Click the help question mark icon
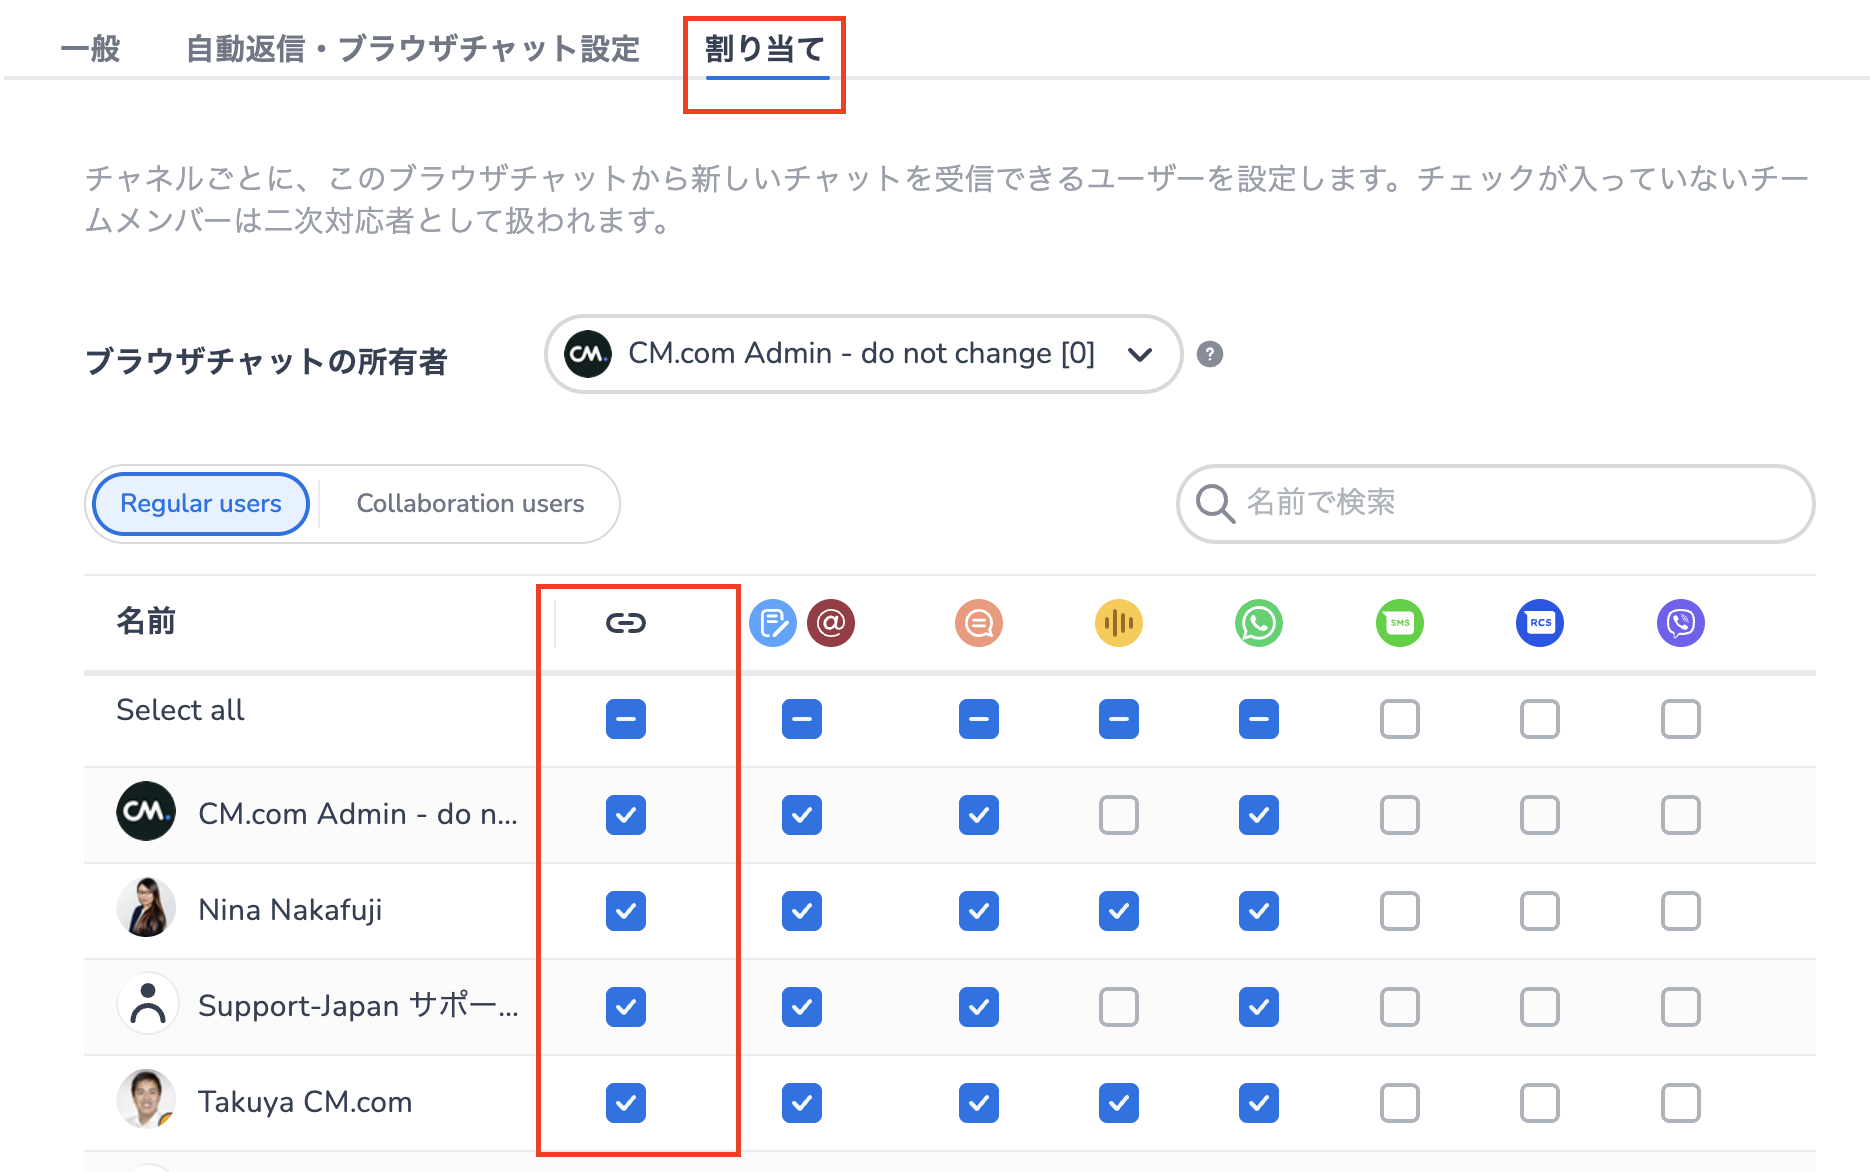Screen dimensions: 1870x1172 tap(1210, 354)
